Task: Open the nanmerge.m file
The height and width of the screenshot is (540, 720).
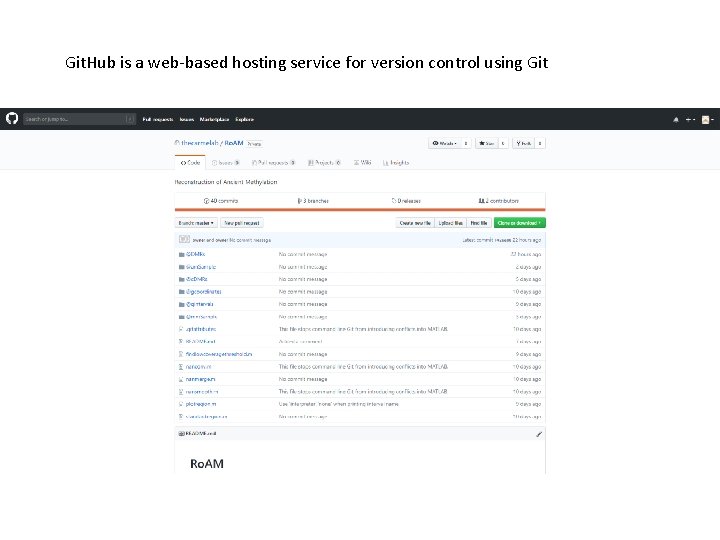Action: pyautogui.click(x=200, y=379)
